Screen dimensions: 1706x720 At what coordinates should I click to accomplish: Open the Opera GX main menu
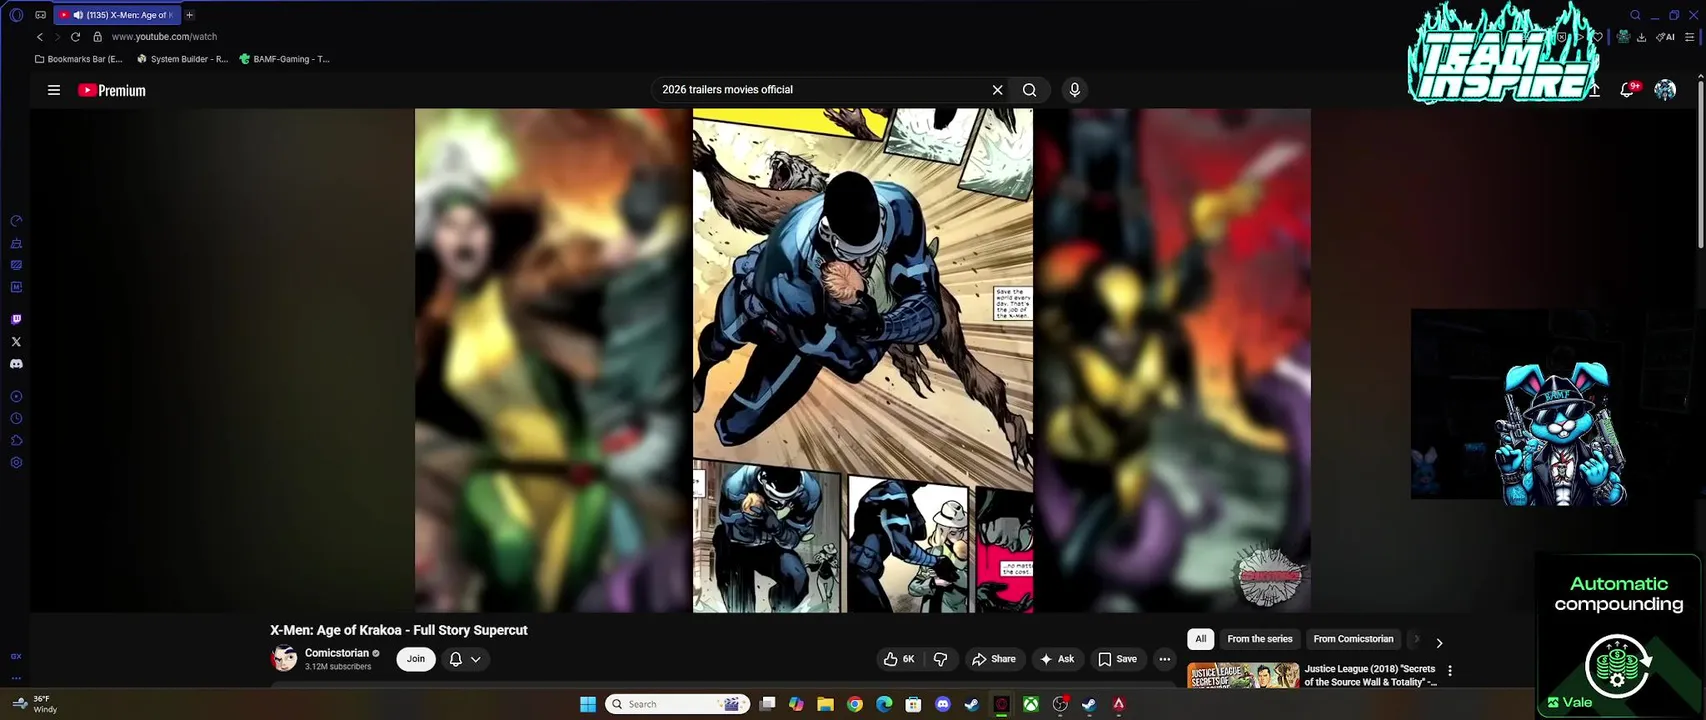click(x=16, y=15)
